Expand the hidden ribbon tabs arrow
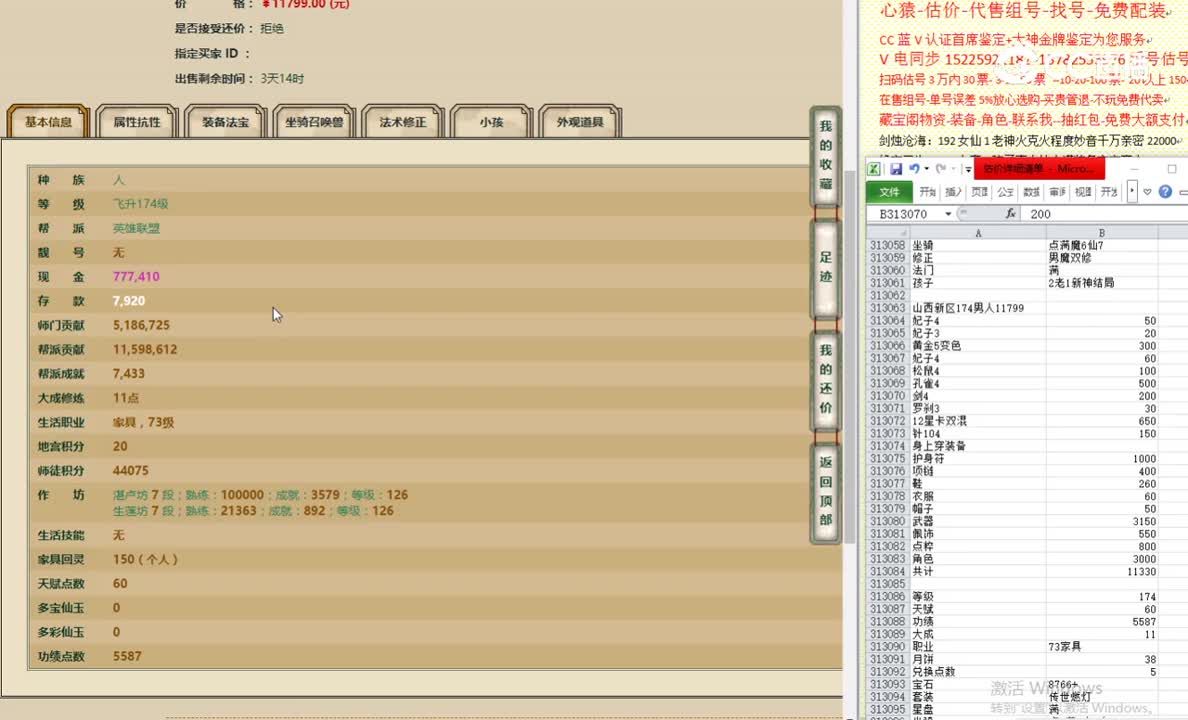The width and height of the screenshot is (1188, 720). tap(1131, 192)
